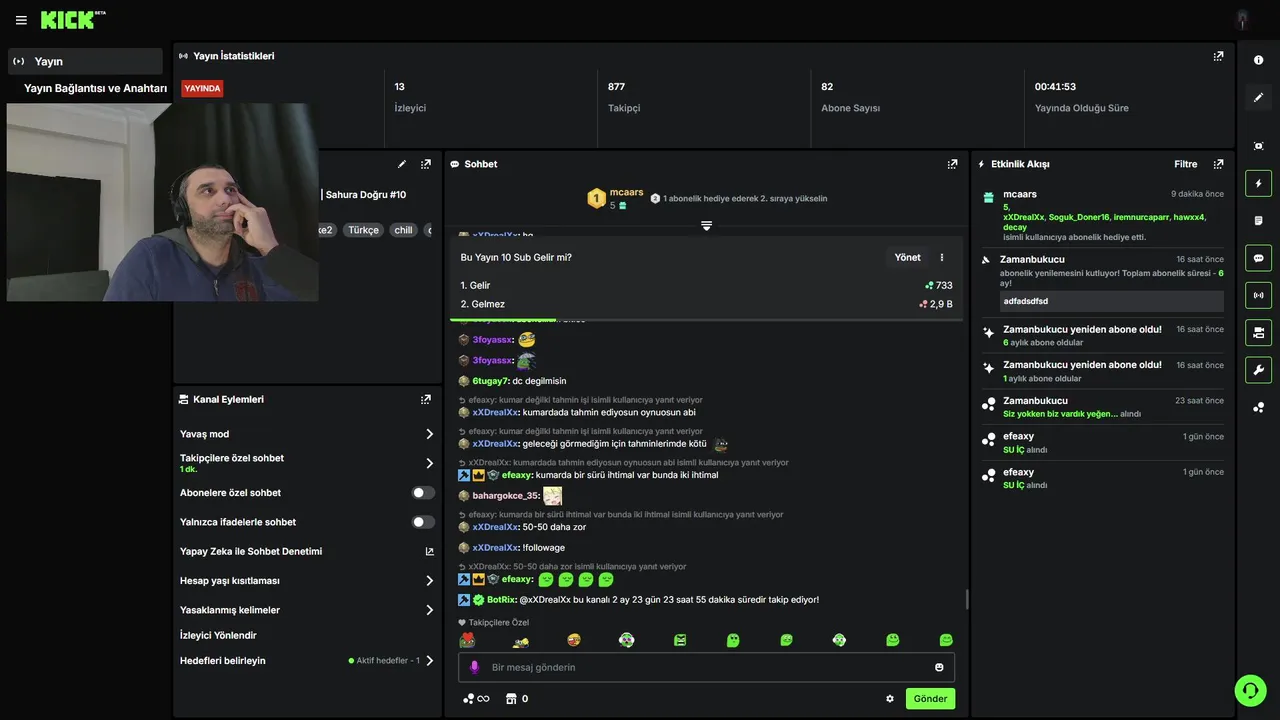This screenshot has width=1280, height=720.
Task: Click the Zamanbukucu 23 saat önce entry
Action: click(1101, 407)
